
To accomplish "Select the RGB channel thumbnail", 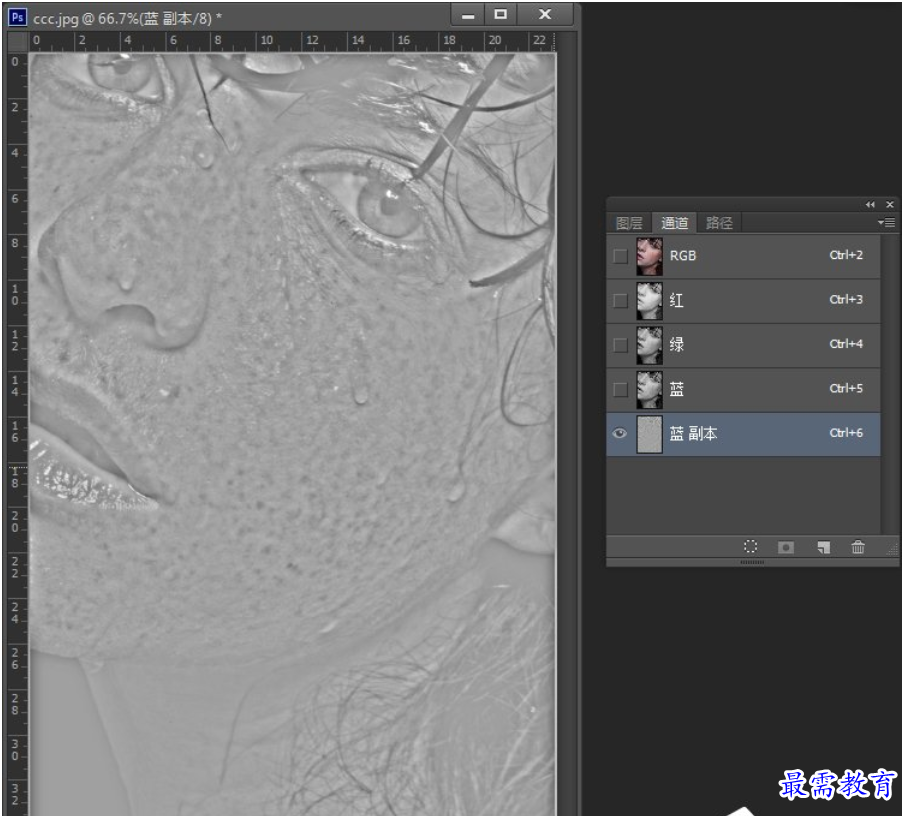I will 650,256.
